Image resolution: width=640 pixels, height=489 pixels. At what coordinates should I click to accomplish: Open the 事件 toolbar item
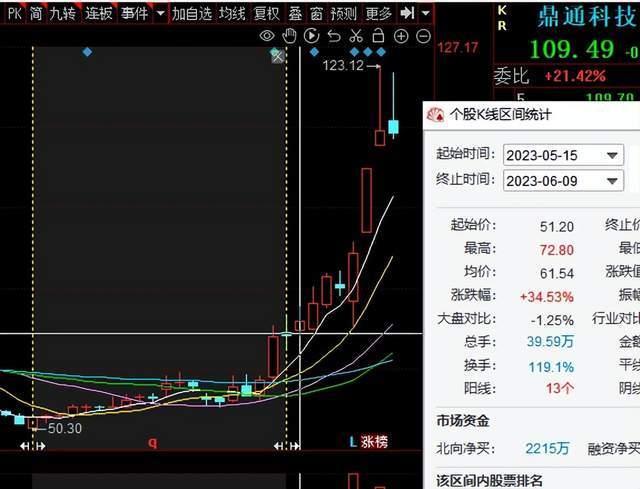click(x=134, y=13)
